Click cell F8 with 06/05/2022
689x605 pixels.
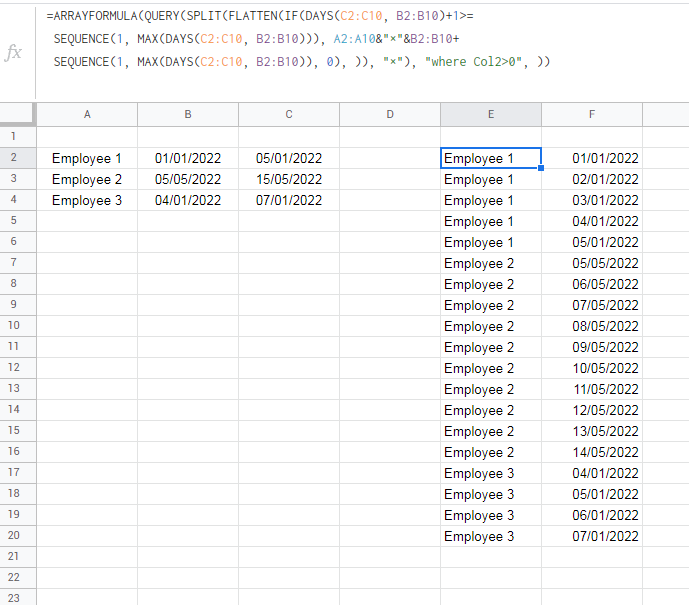[592, 284]
